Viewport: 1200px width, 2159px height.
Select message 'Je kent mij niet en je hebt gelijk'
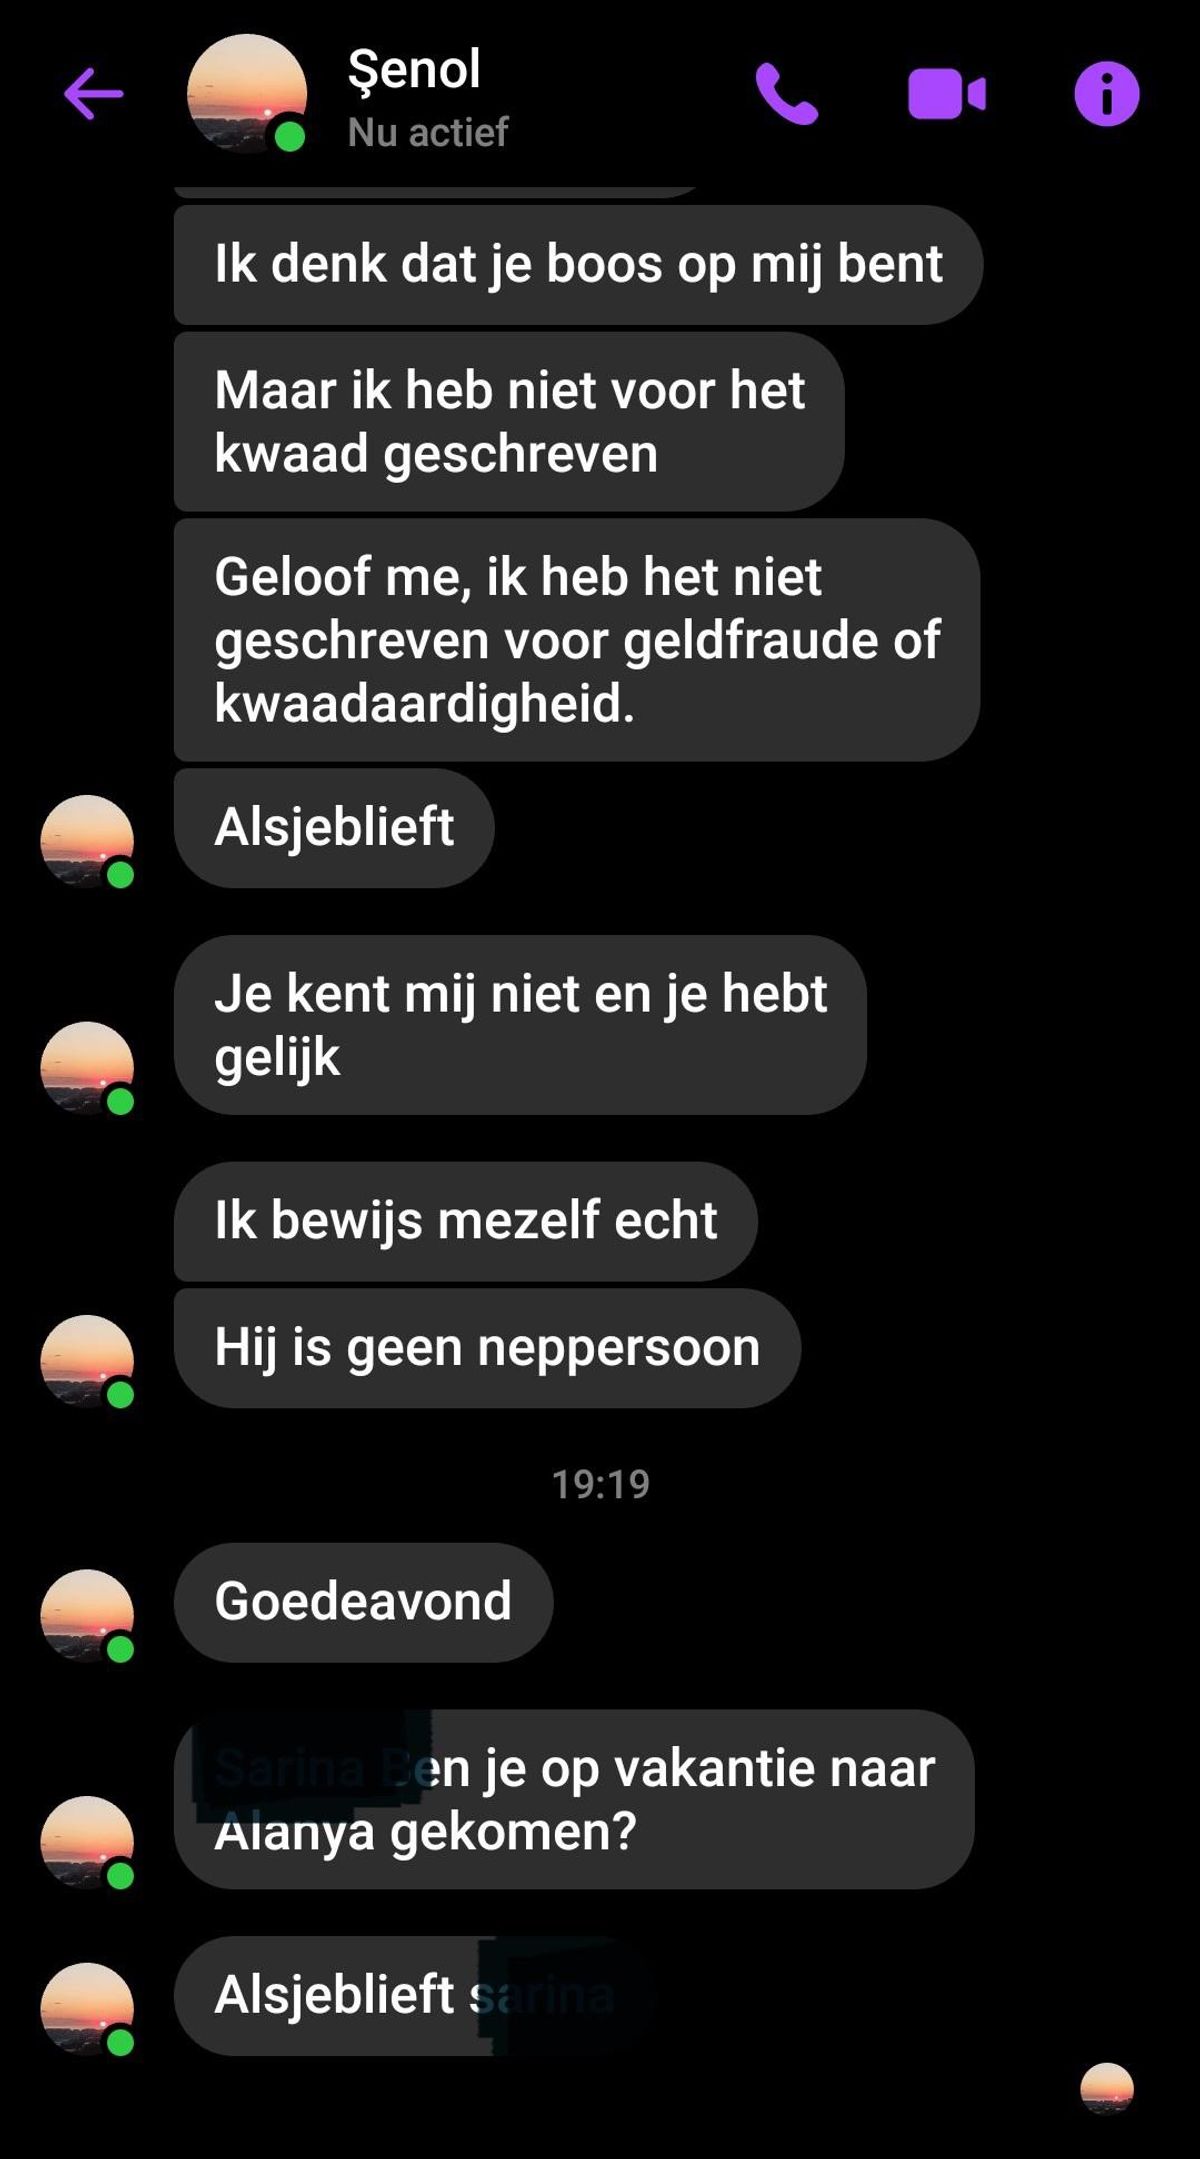click(520, 1025)
